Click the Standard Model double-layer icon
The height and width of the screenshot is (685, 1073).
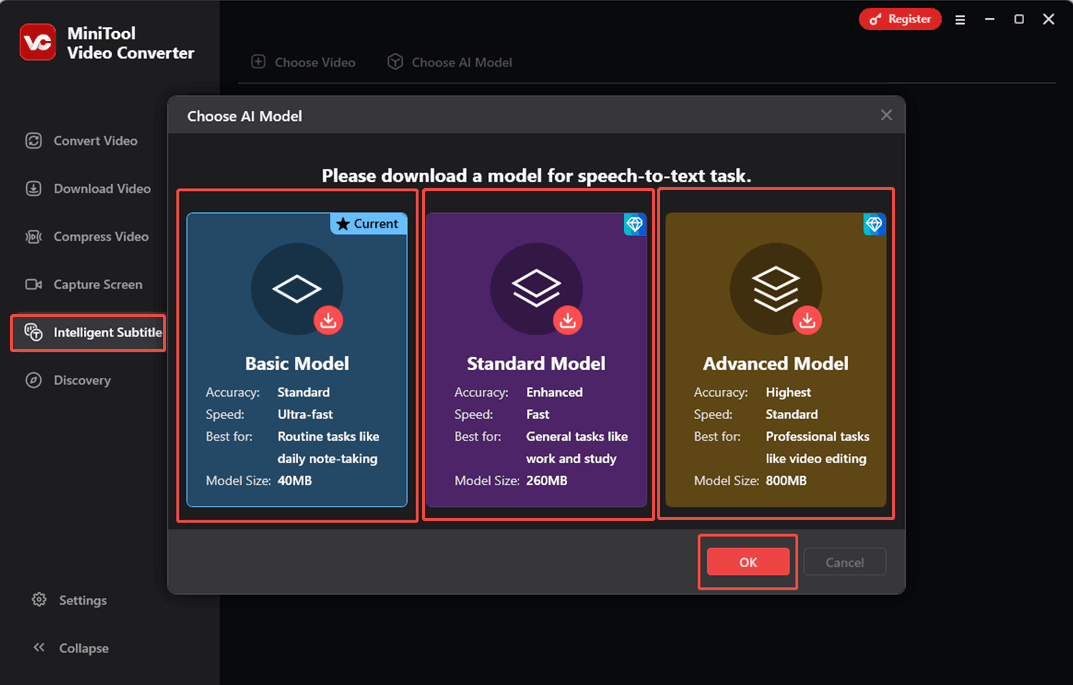pyautogui.click(x=536, y=287)
